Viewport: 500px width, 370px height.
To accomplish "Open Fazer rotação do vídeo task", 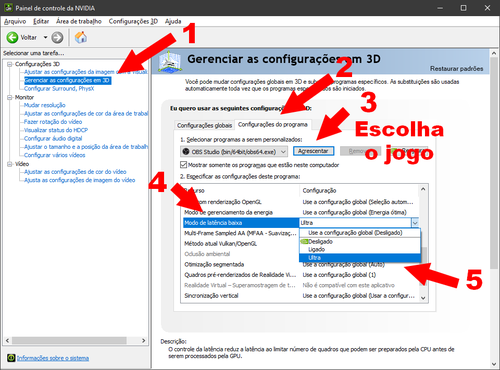I will [x=53, y=122].
